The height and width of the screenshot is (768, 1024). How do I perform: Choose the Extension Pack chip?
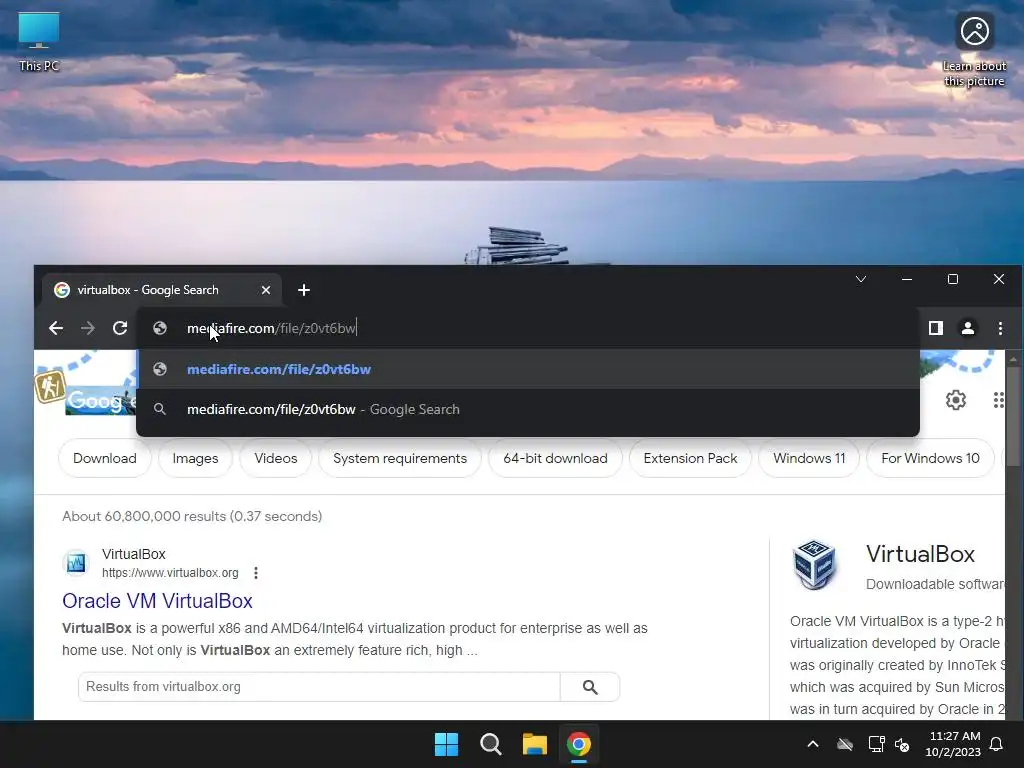point(690,458)
